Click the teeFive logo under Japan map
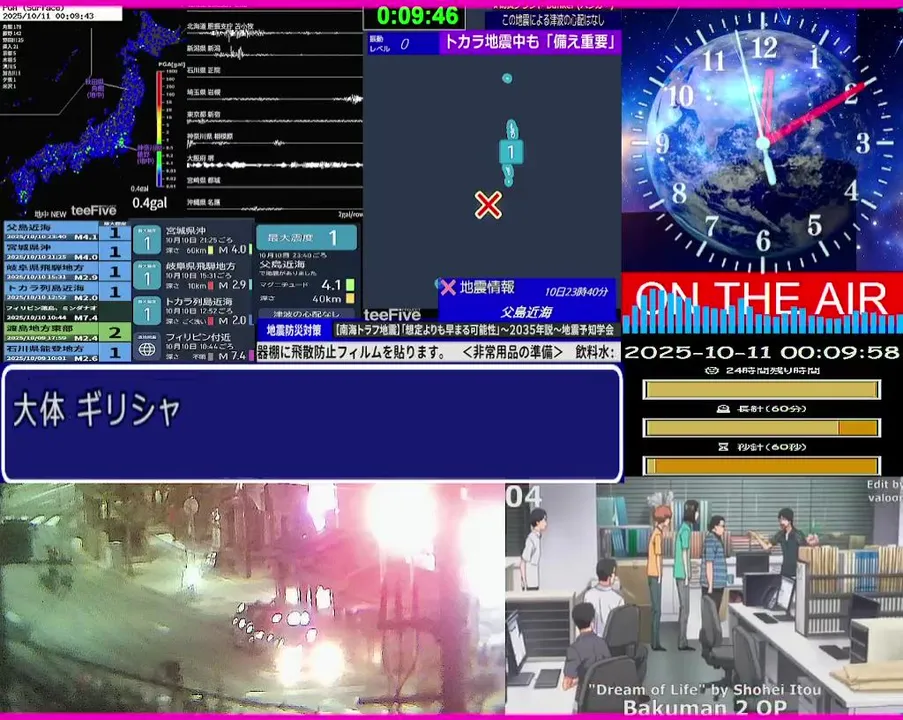Screen dimensions: 903x720 click(93, 211)
